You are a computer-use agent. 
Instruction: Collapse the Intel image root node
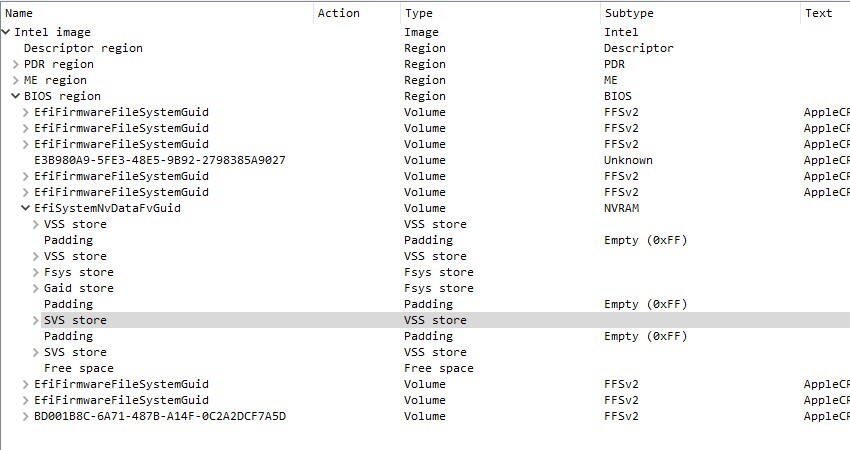tap(6, 32)
